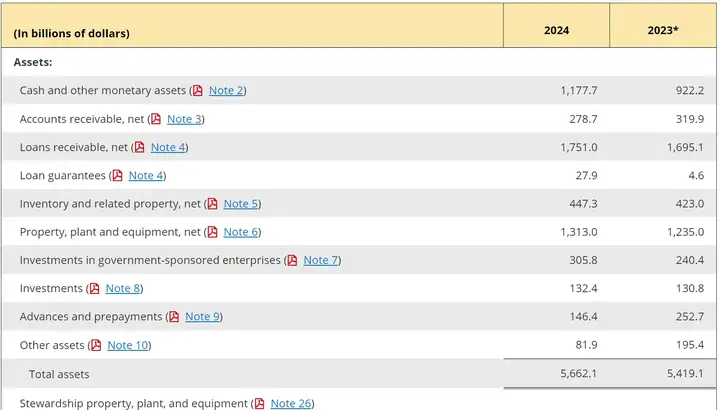The height and width of the screenshot is (410, 720).
Task: Select the 1,177.7 cash value
Action: (x=579, y=90)
